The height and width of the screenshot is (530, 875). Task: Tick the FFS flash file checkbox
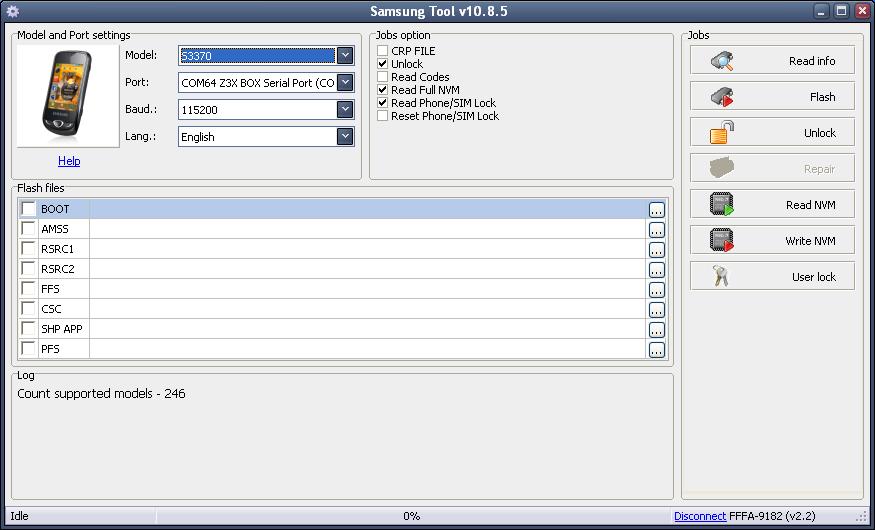[28, 288]
